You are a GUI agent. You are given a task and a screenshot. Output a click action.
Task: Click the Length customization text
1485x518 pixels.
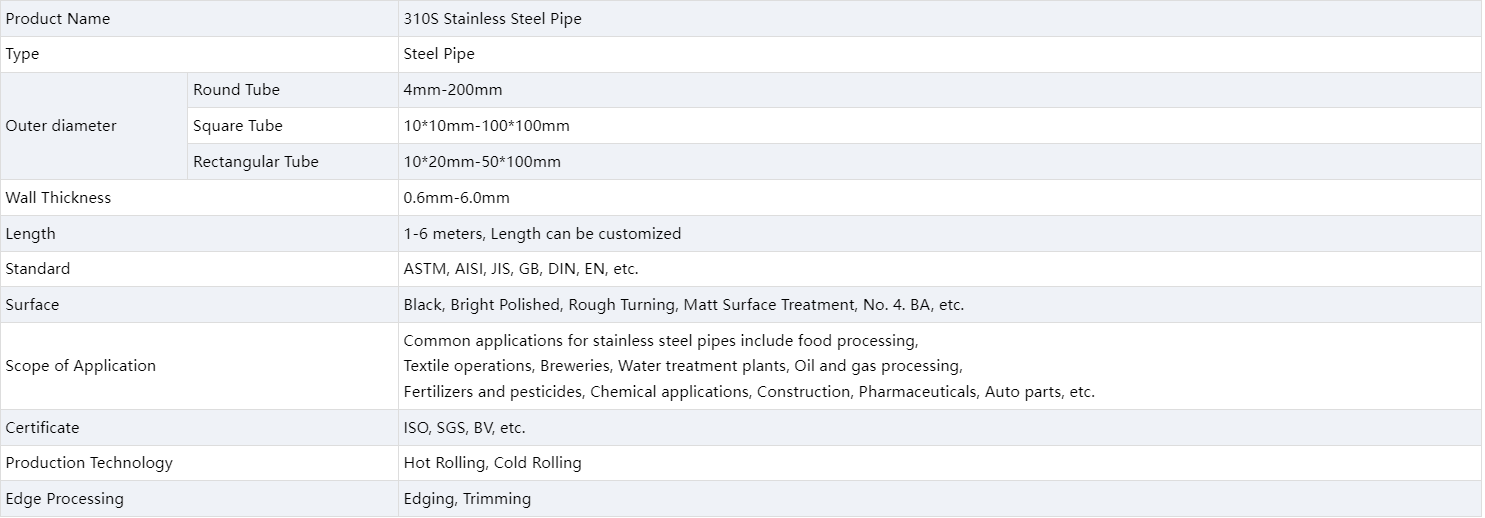click(542, 234)
